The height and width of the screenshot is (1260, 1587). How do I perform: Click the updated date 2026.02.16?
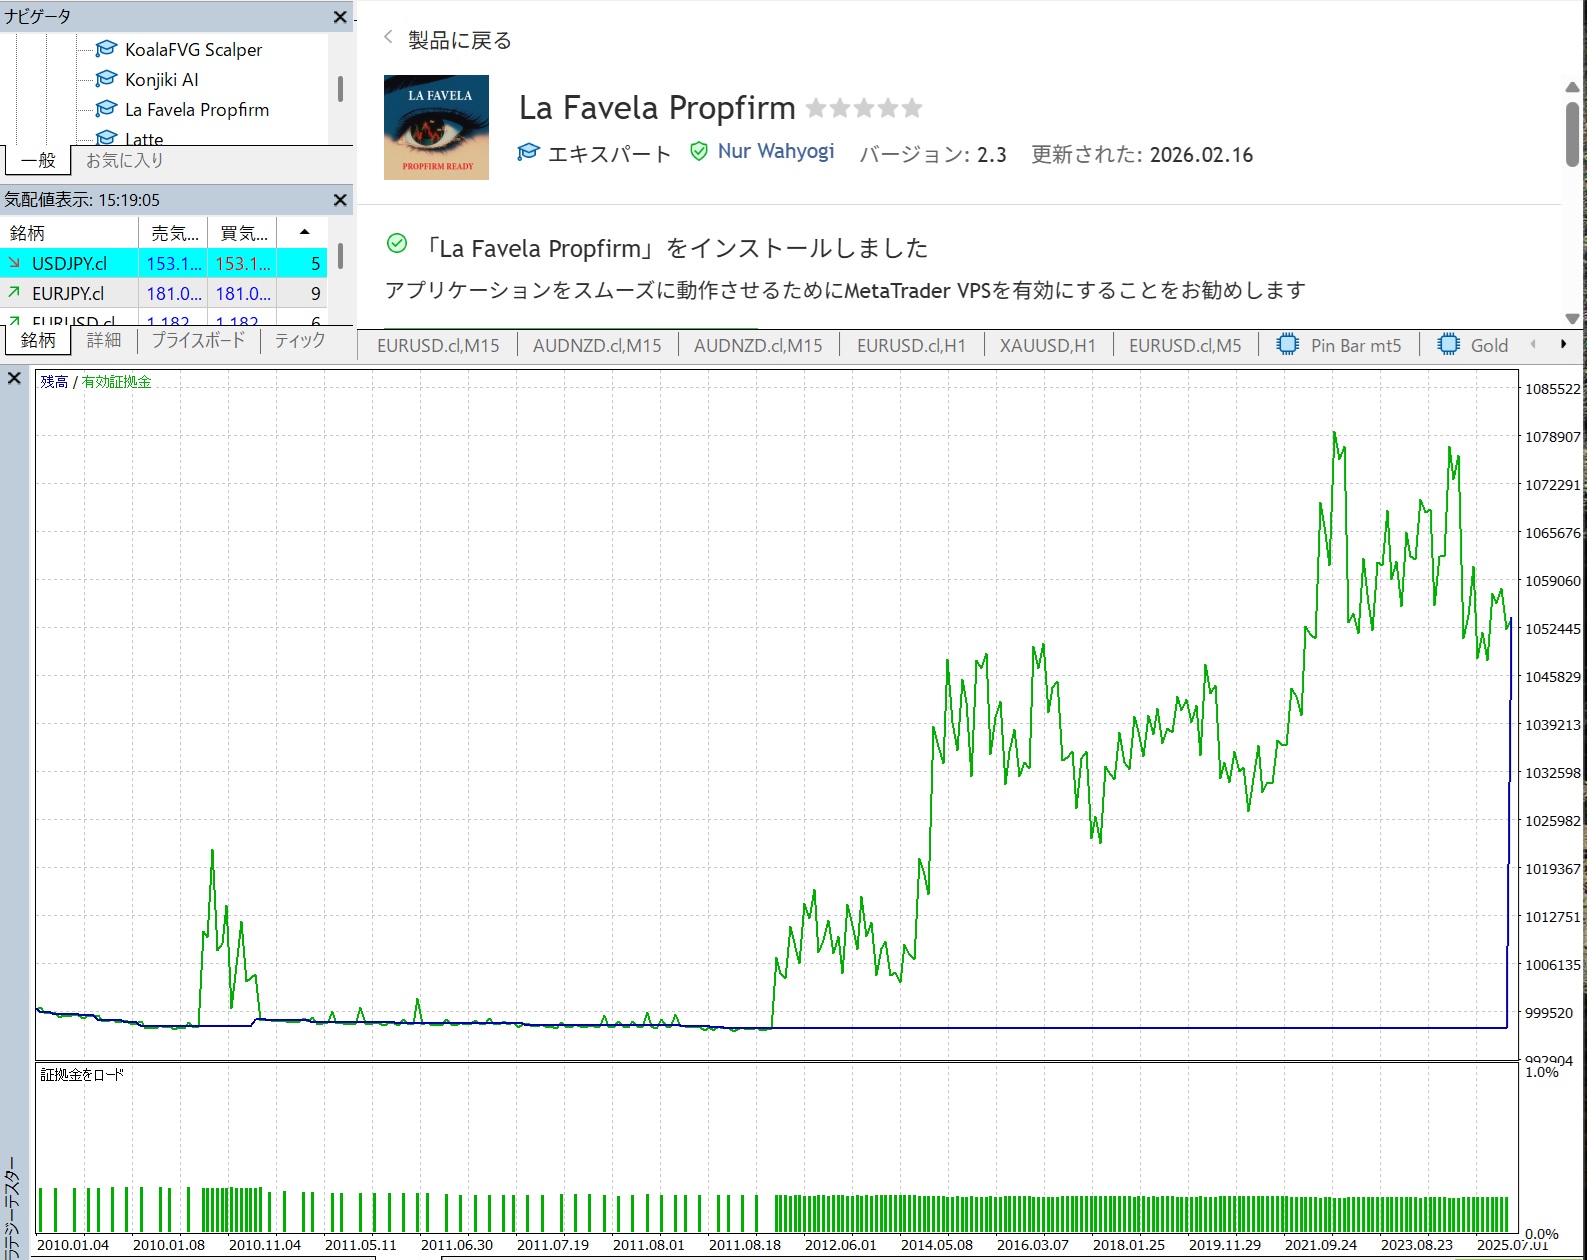(x=1201, y=155)
